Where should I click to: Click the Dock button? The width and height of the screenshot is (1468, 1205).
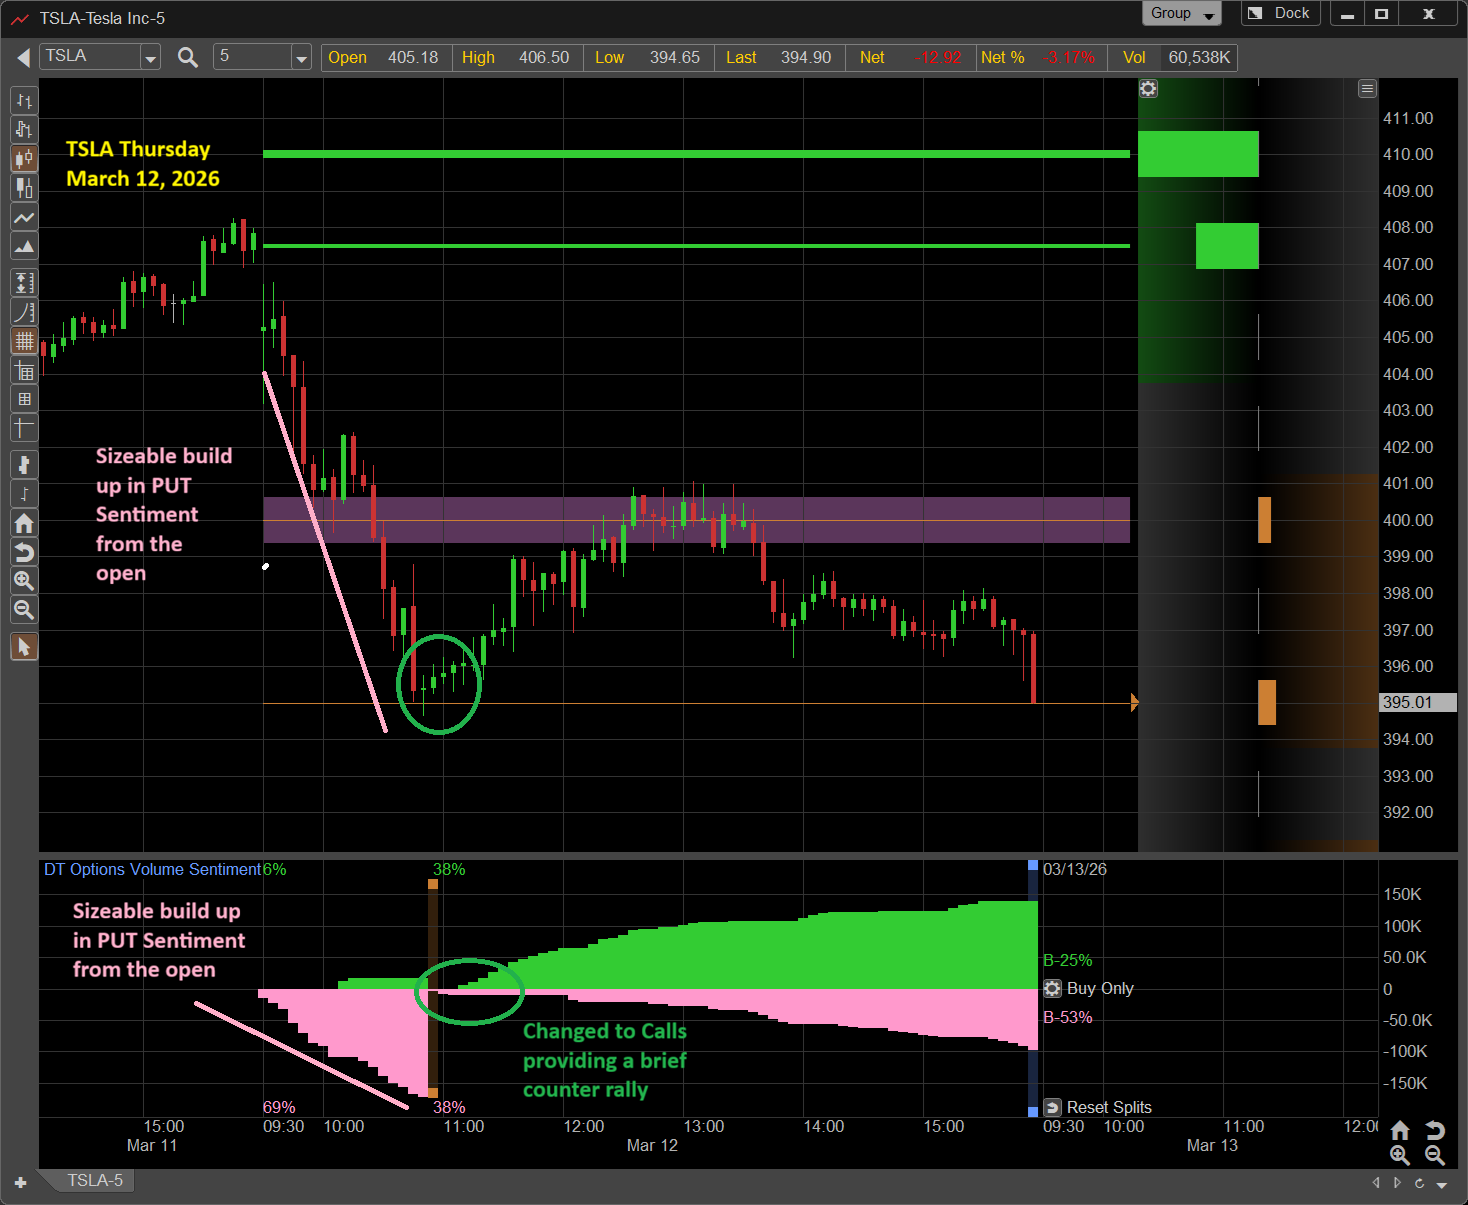pos(1281,14)
